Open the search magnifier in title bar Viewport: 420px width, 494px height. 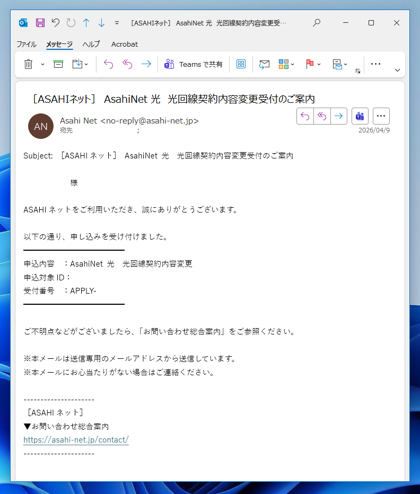coord(317,23)
